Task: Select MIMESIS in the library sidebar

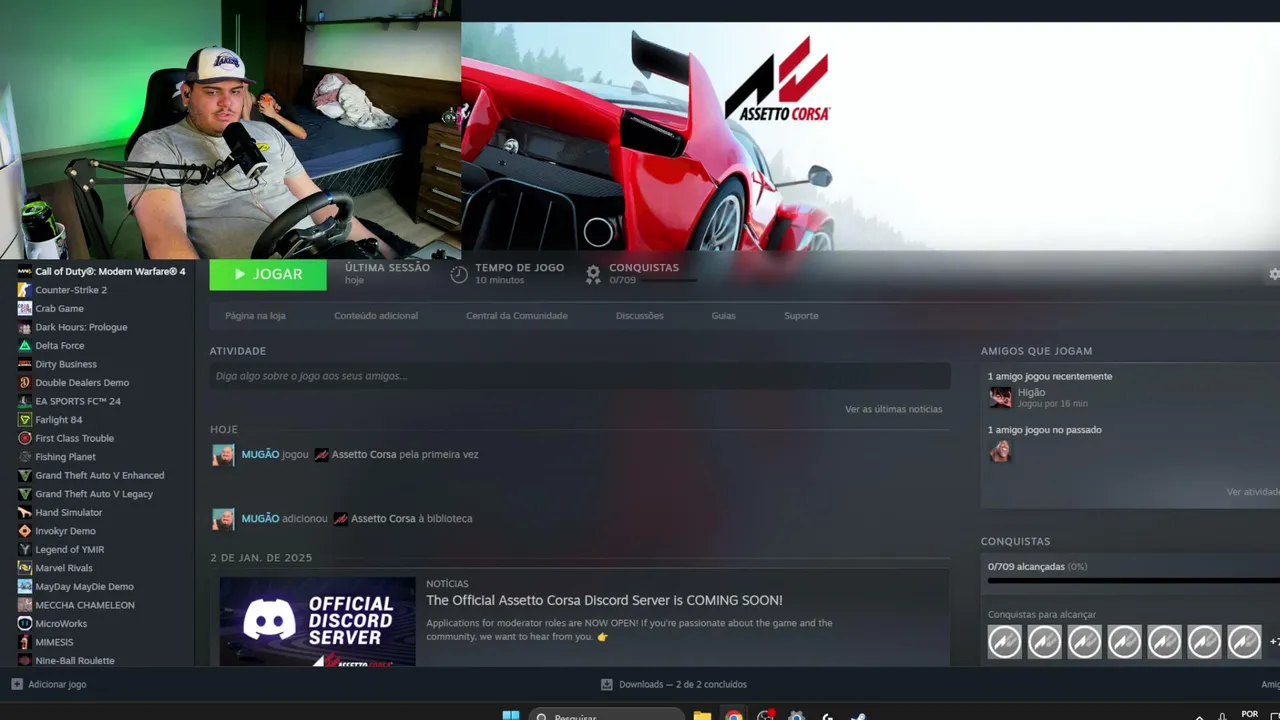Action: pos(54,642)
